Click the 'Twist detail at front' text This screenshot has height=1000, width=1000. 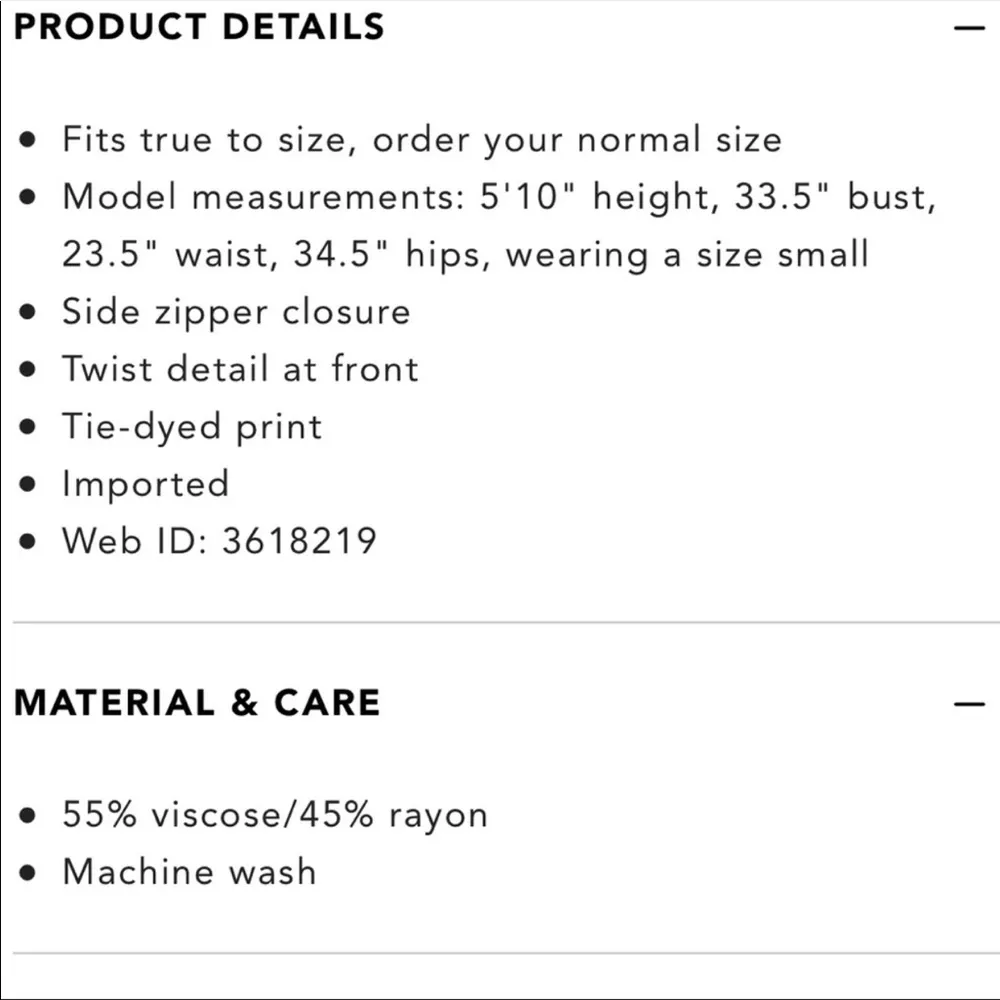tap(240, 369)
